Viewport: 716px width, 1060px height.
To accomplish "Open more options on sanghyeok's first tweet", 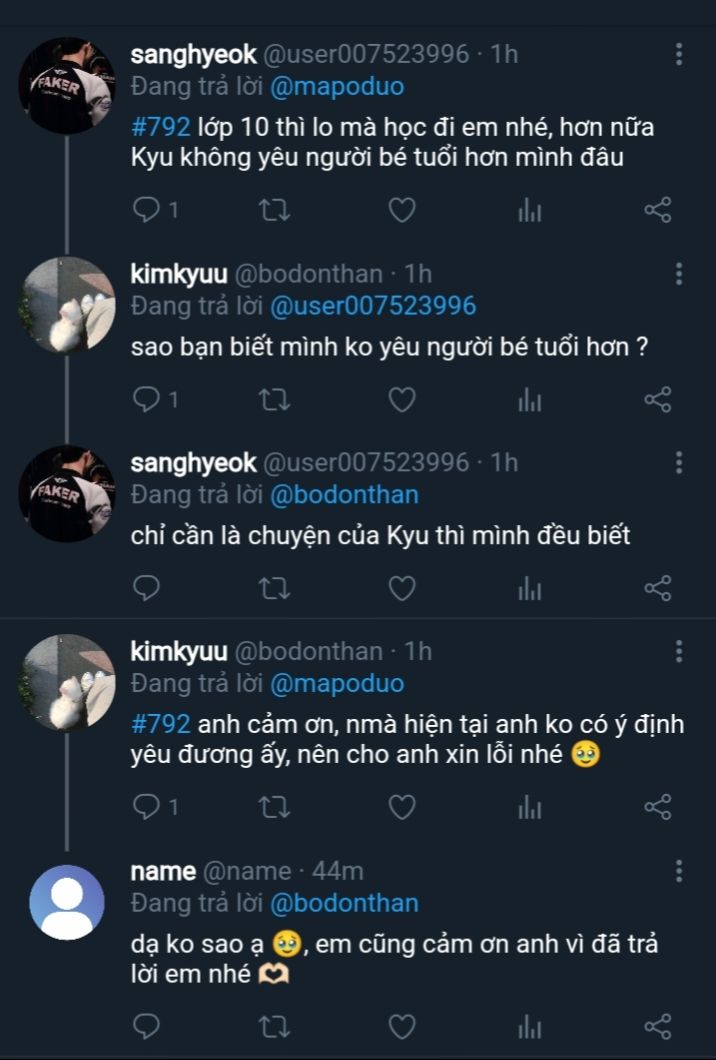I will pyautogui.click(x=679, y=55).
